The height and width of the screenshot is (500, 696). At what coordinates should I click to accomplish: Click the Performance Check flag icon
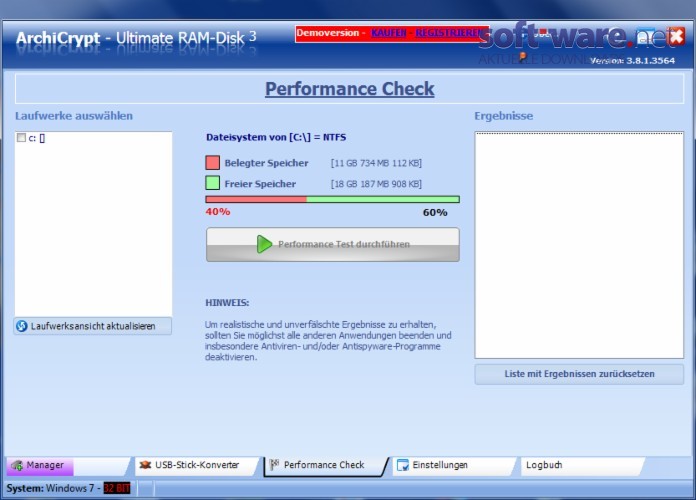[x=274, y=464]
